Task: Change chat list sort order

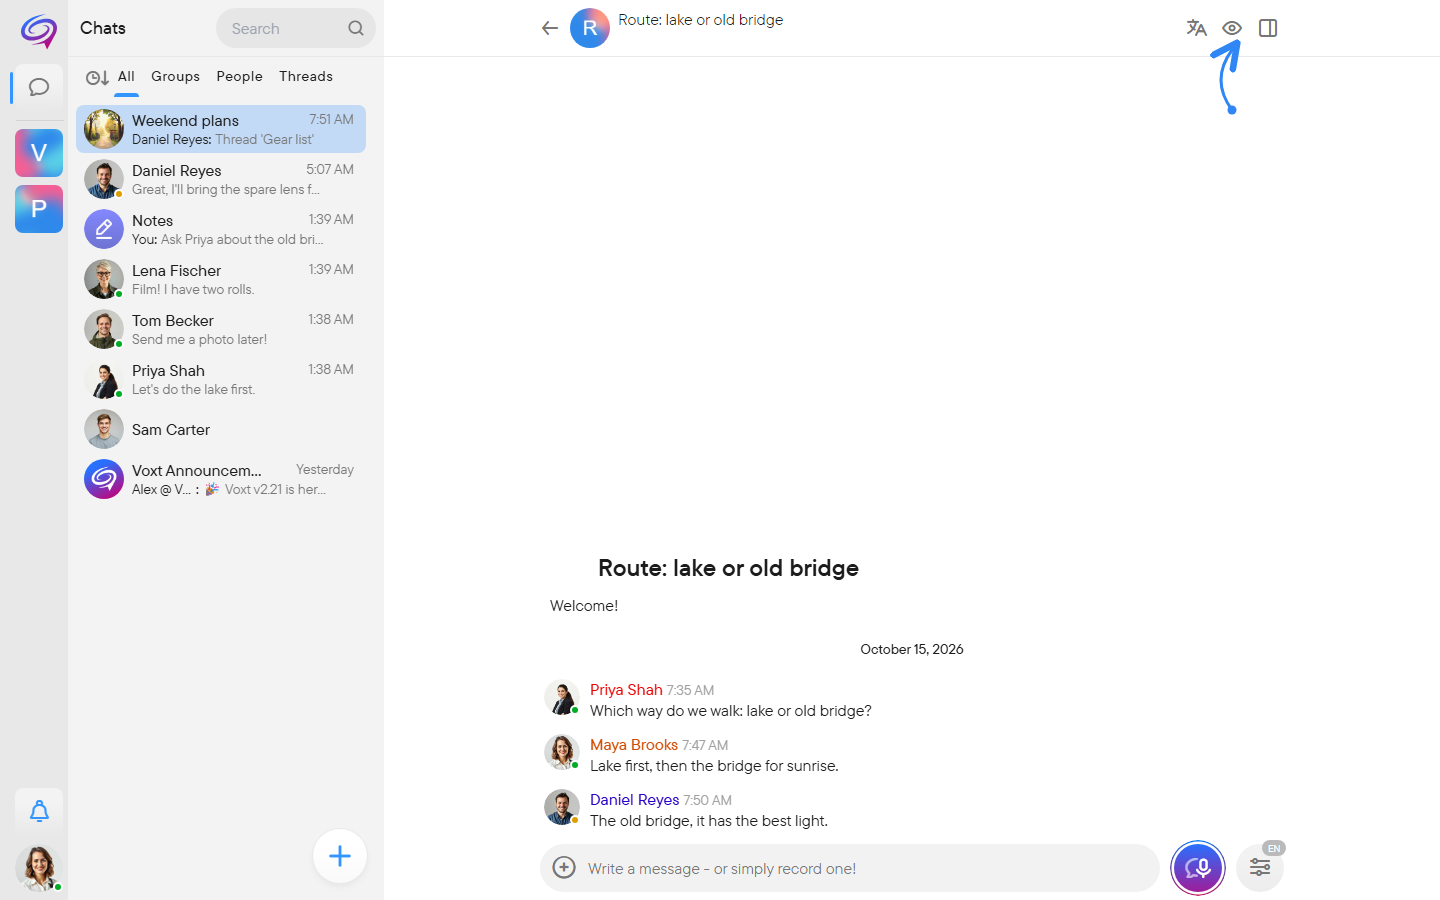Action: 97,78
